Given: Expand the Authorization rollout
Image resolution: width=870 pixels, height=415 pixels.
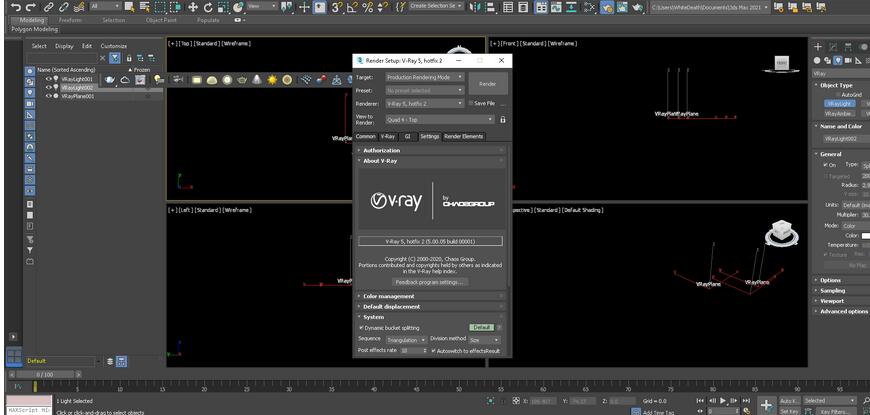Looking at the screenshot, I should 430,150.
